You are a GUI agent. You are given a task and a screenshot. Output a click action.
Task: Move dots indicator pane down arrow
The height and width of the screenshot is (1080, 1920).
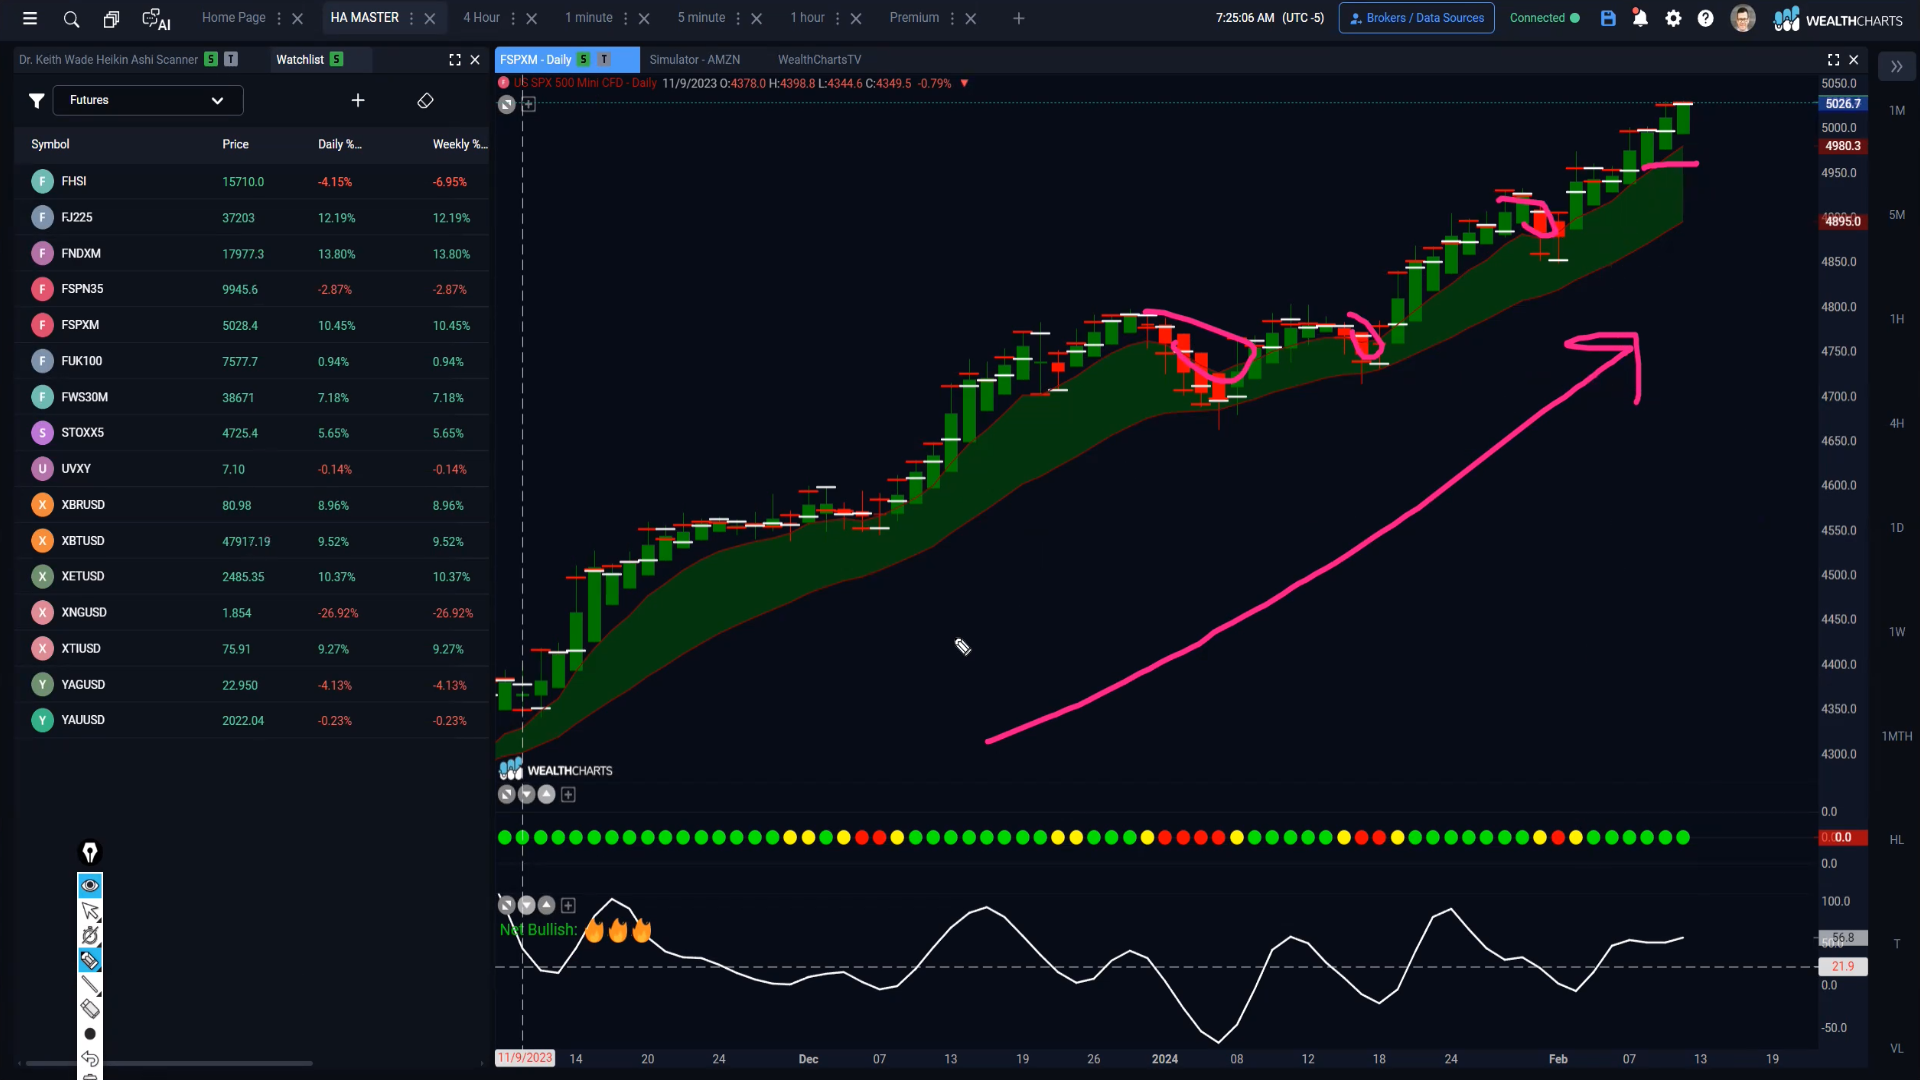[x=527, y=794]
